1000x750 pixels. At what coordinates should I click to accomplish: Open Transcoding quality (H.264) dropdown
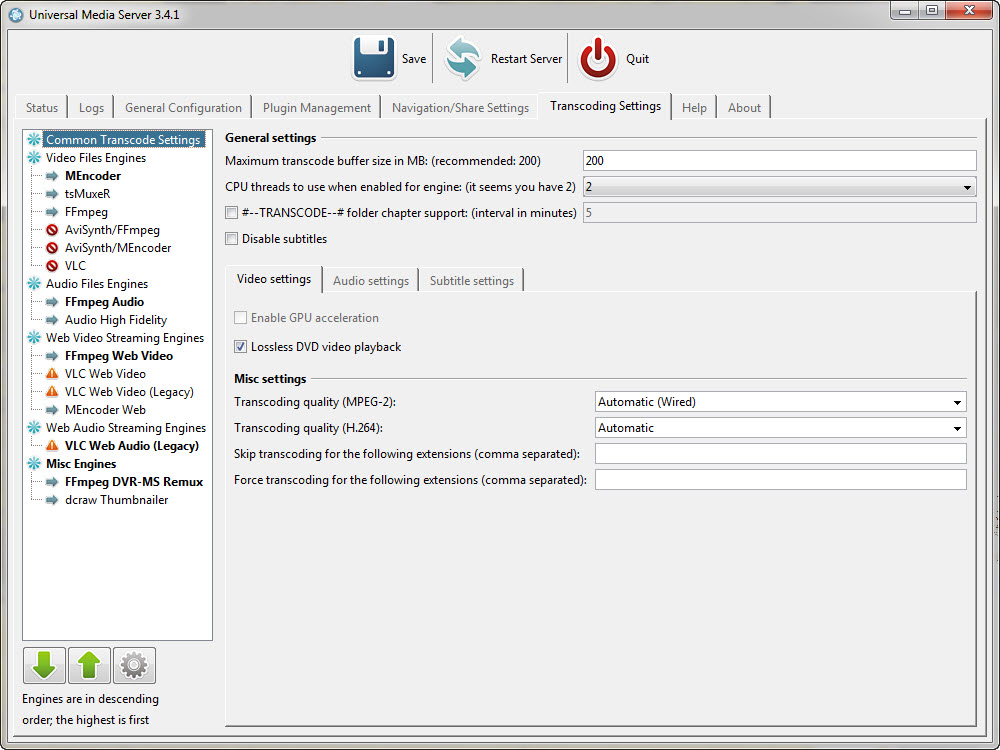tap(781, 428)
